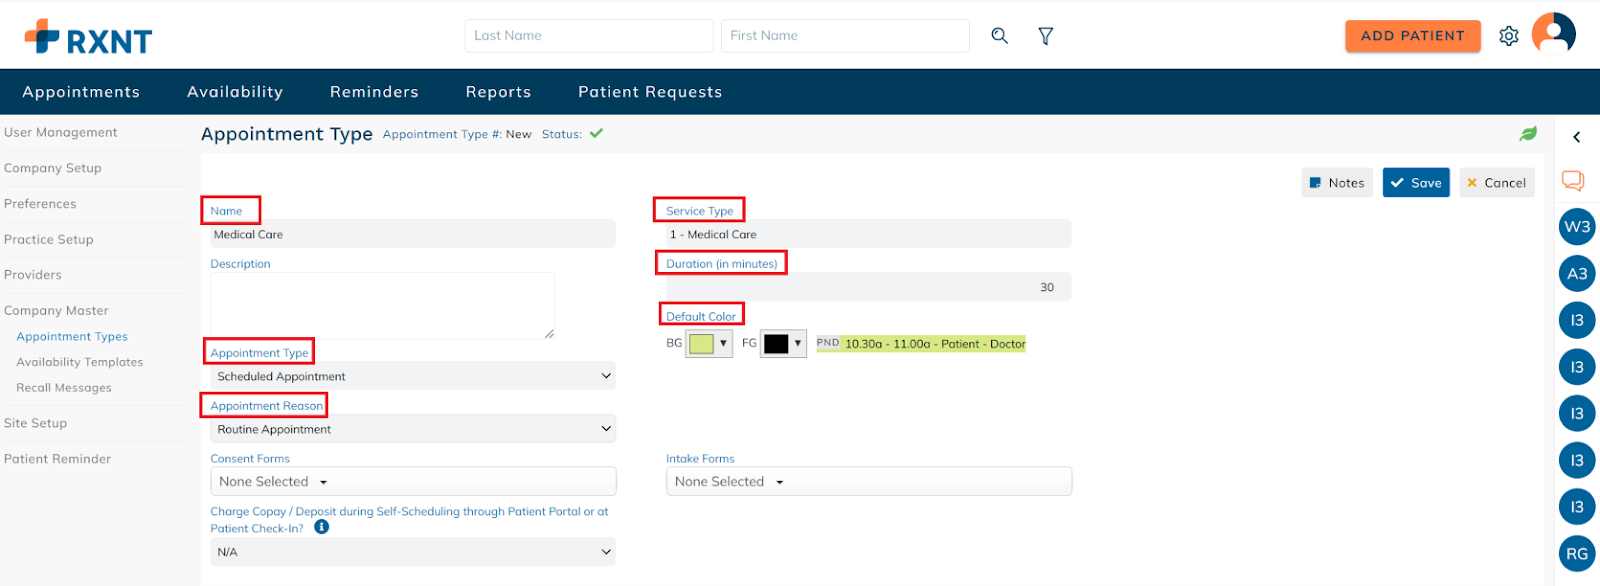Click the user profile avatar

point(1553,34)
